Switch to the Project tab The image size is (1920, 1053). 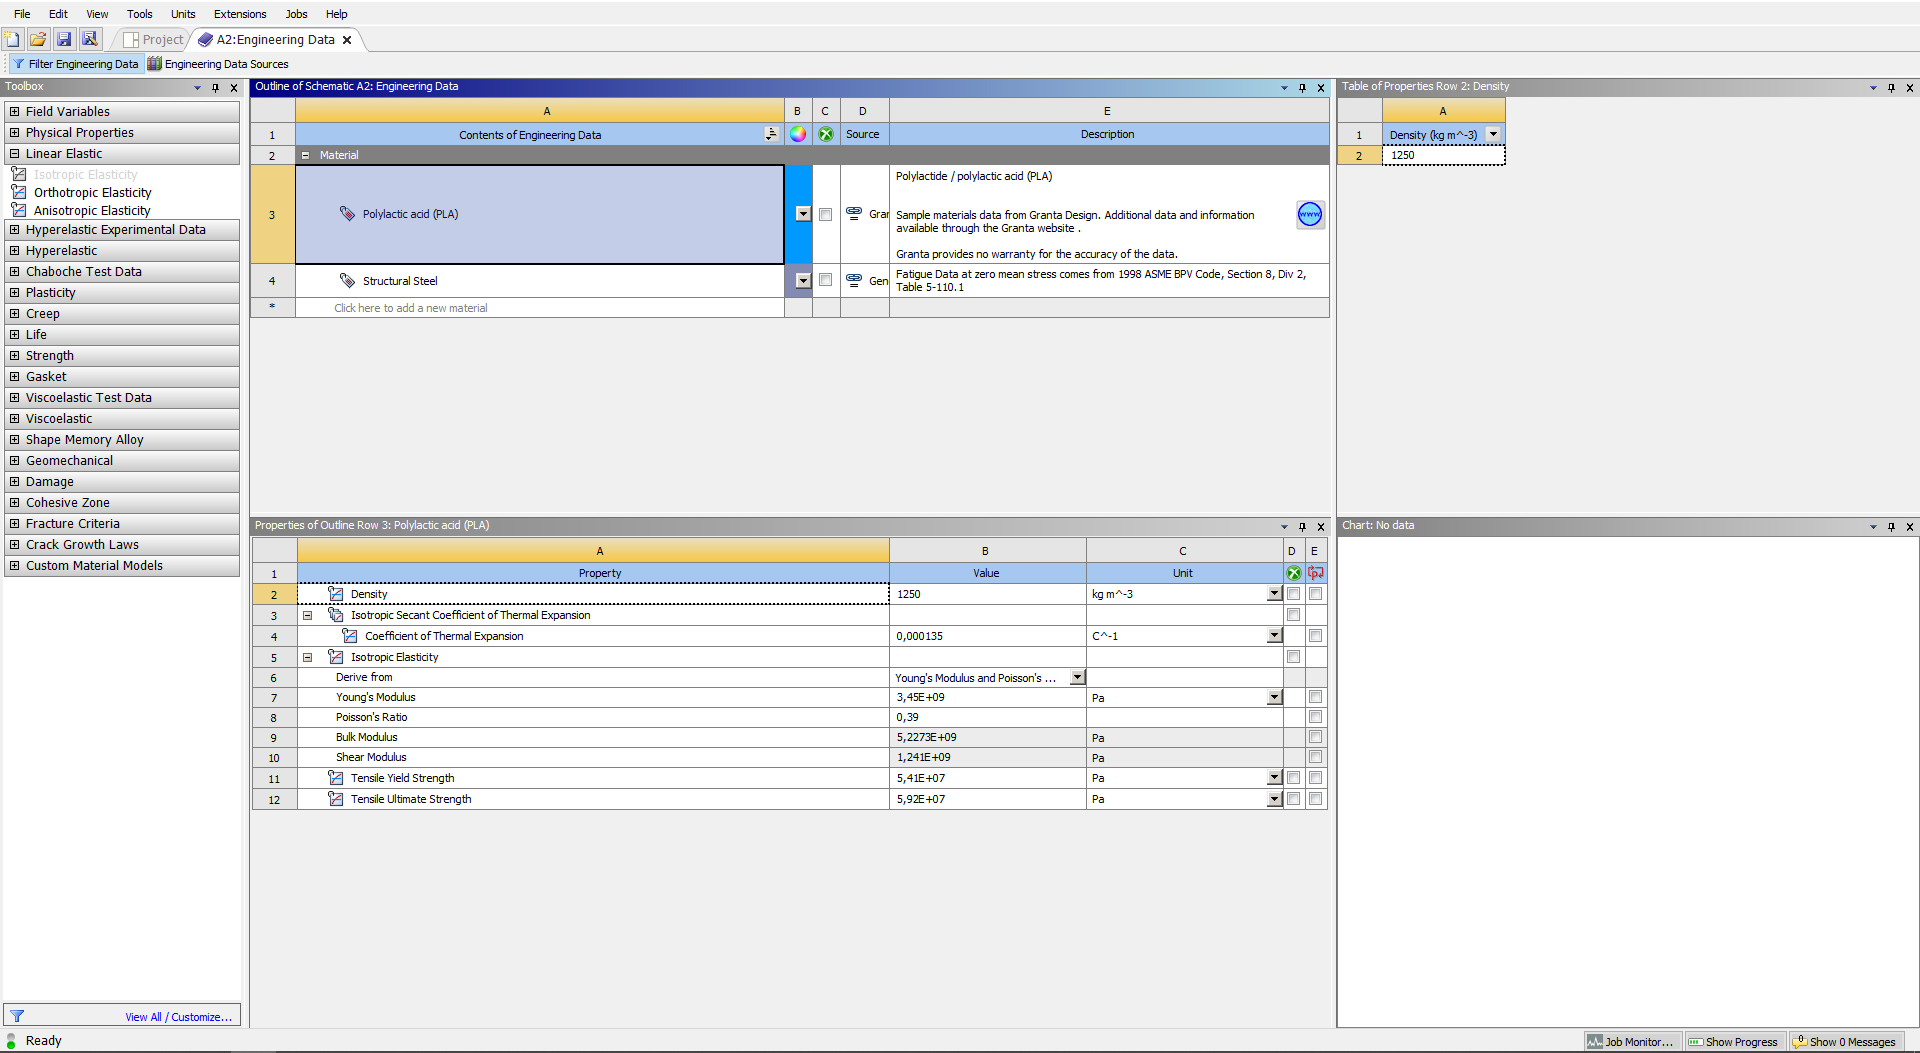155,40
